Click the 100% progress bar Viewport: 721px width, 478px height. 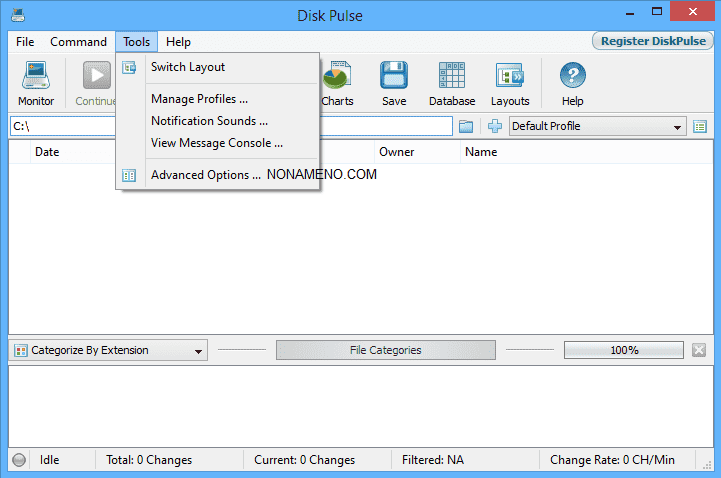coord(624,350)
